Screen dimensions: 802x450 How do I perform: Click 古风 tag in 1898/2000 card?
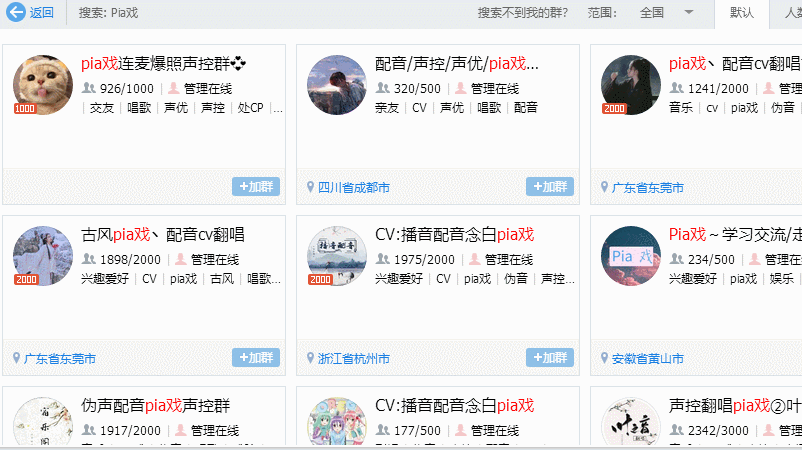[x=222, y=279]
